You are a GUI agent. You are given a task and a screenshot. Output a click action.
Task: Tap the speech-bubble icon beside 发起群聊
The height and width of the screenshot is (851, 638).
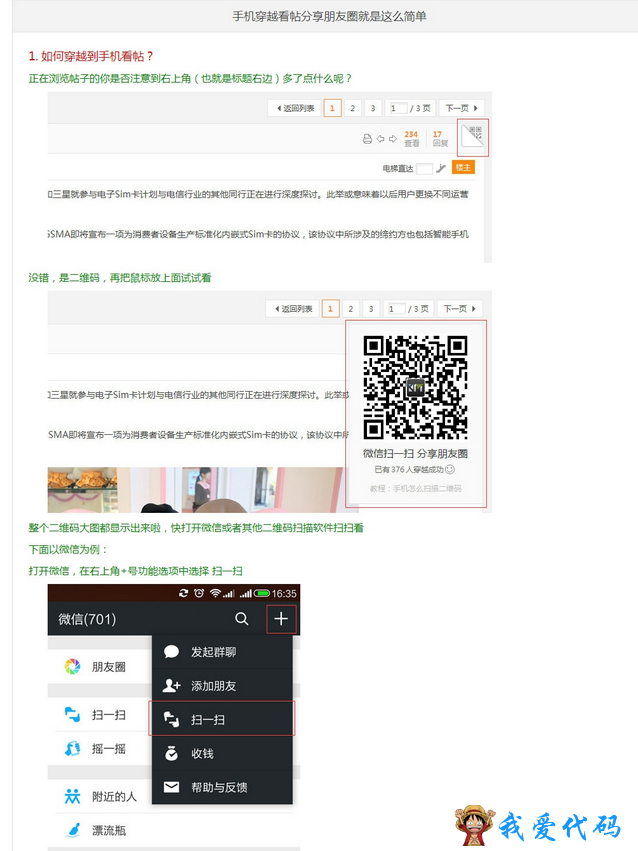click(171, 651)
